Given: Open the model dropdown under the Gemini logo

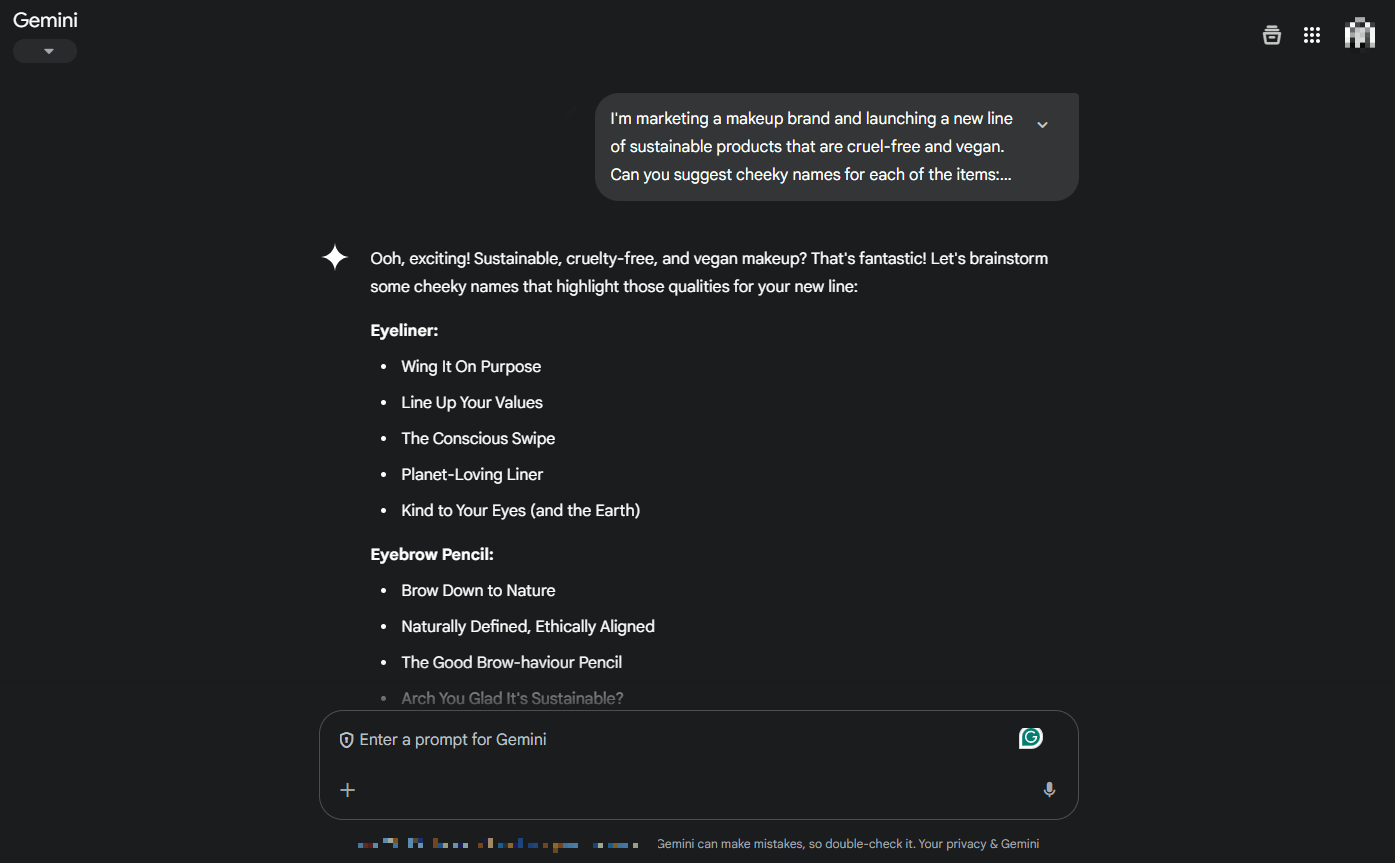Looking at the screenshot, I should (x=46, y=51).
